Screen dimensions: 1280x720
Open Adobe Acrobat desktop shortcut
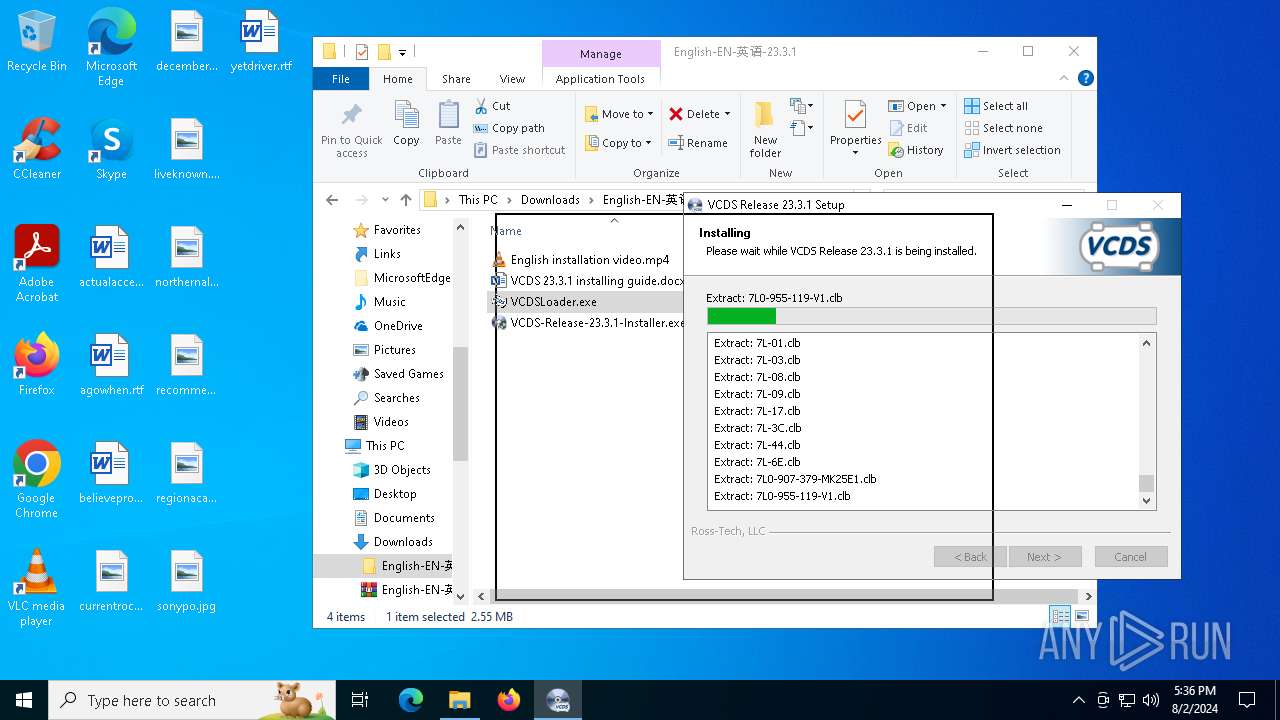[37, 264]
